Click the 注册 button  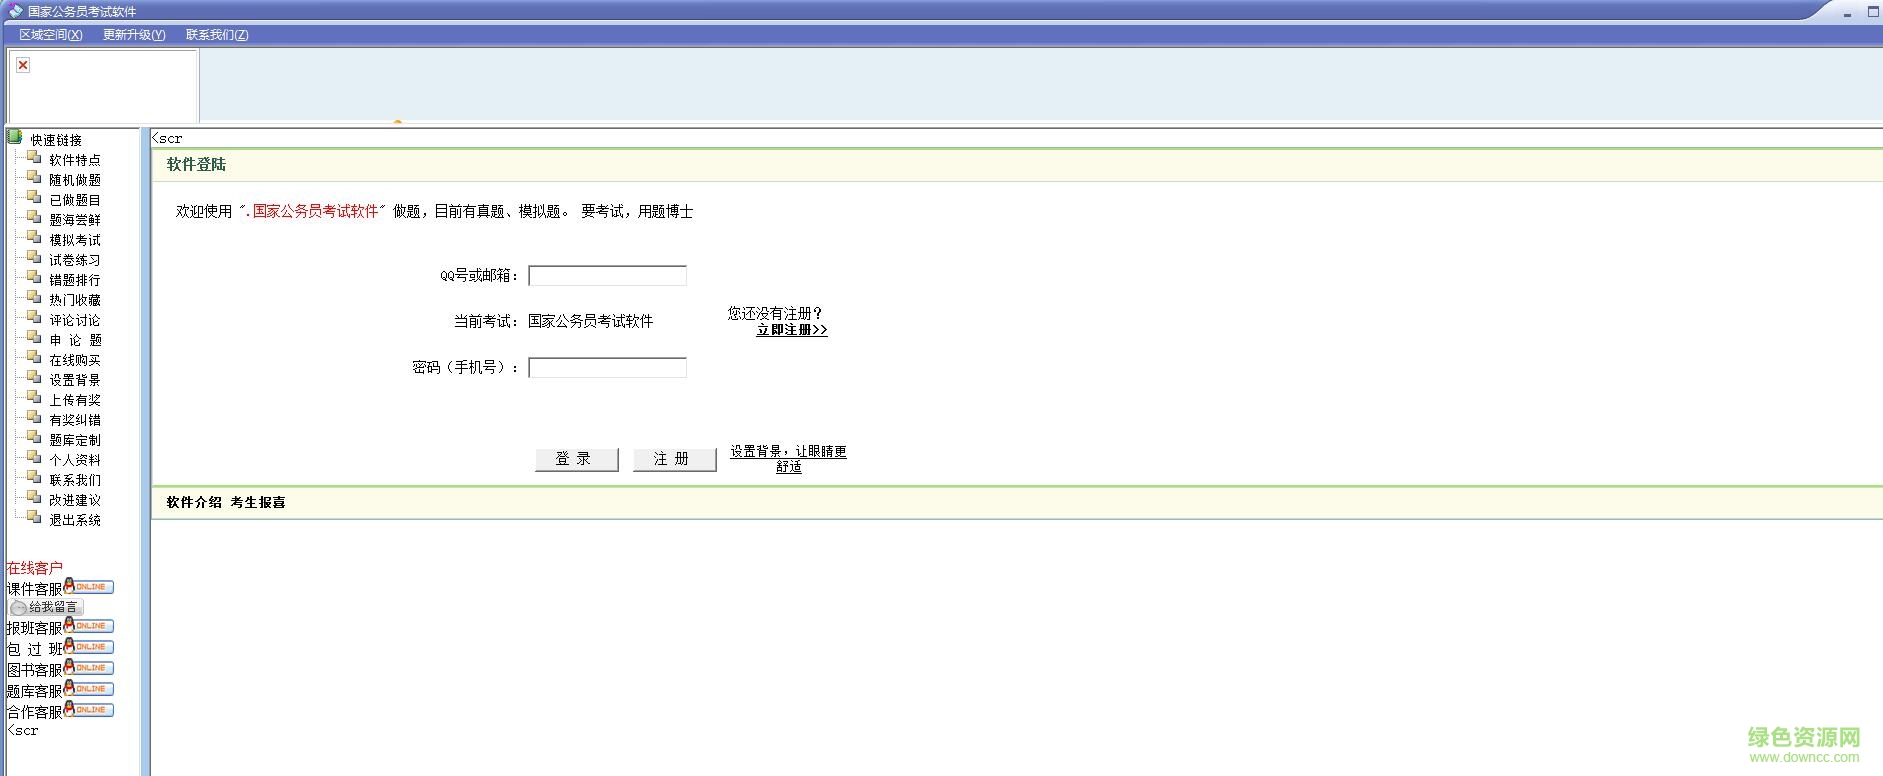pyautogui.click(x=675, y=459)
